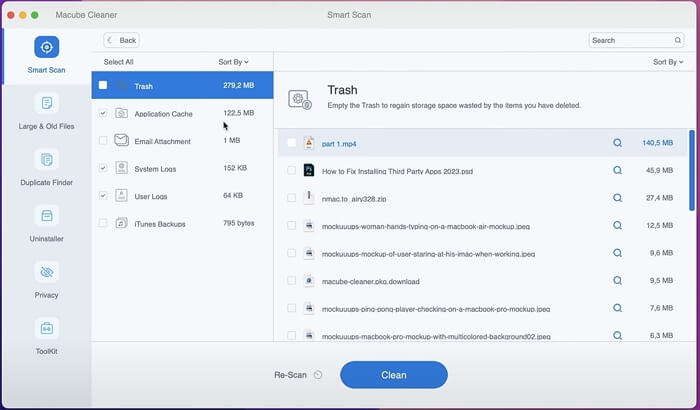Open the Privacy icon
The width and height of the screenshot is (700, 410).
click(x=46, y=272)
